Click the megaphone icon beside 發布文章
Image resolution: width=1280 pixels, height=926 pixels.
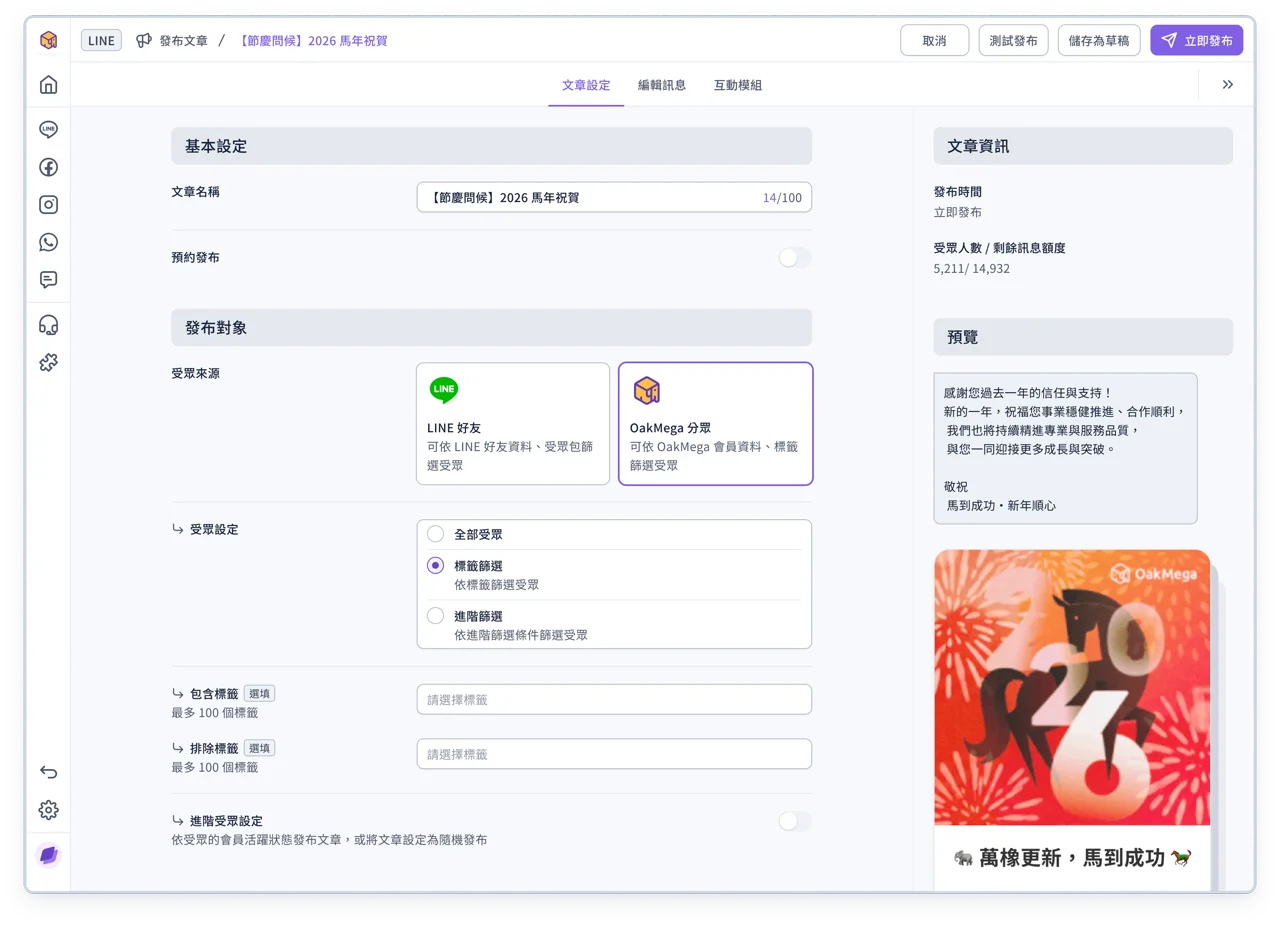(x=144, y=41)
